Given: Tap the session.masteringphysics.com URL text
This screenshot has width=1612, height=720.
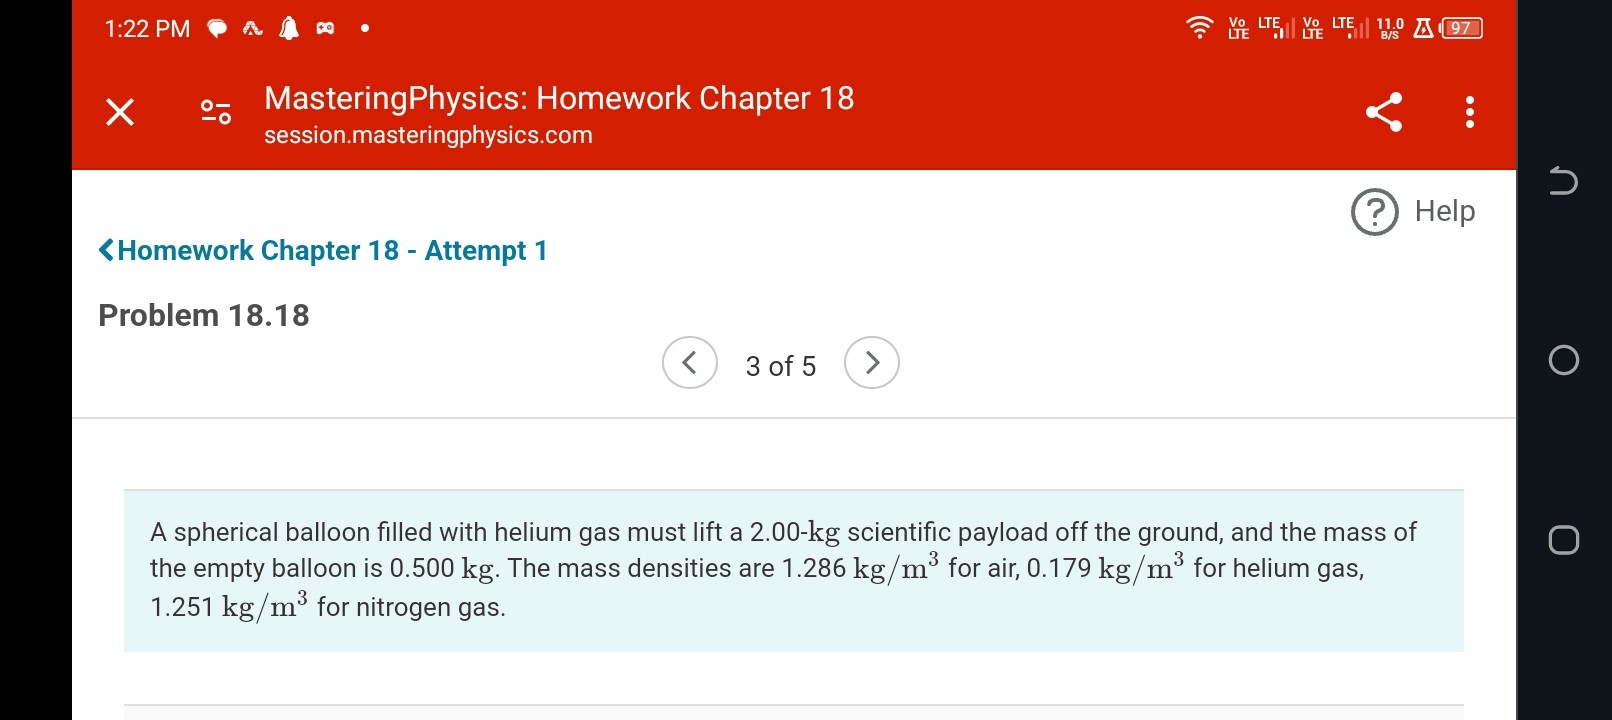Looking at the screenshot, I should tap(428, 135).
